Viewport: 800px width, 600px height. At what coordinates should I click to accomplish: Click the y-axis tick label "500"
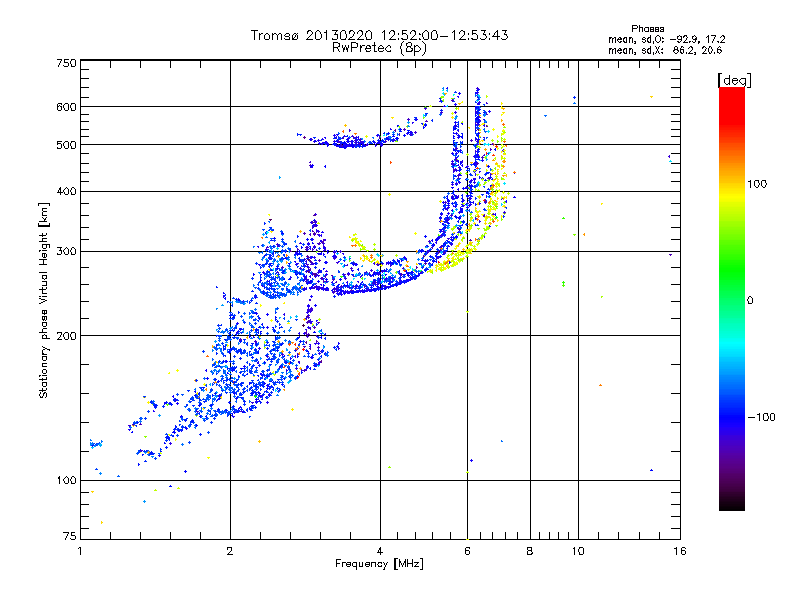tap(66, 145)
